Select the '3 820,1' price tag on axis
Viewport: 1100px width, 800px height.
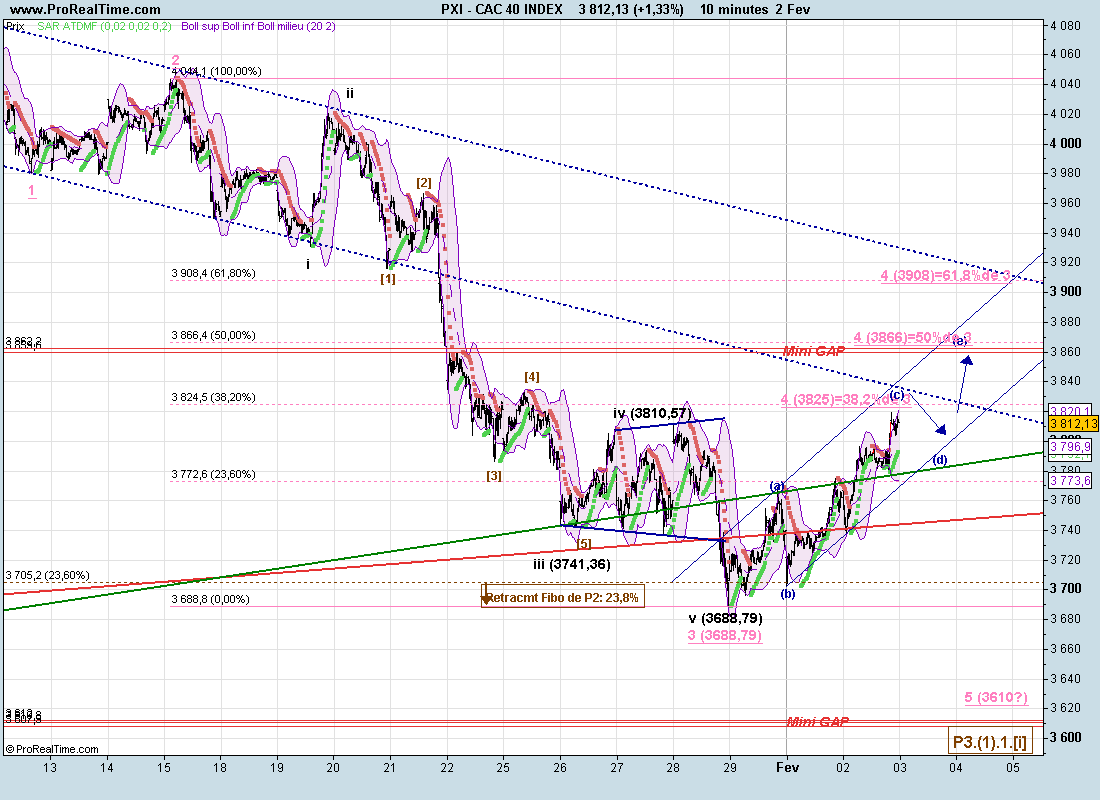click(1071, 411)
